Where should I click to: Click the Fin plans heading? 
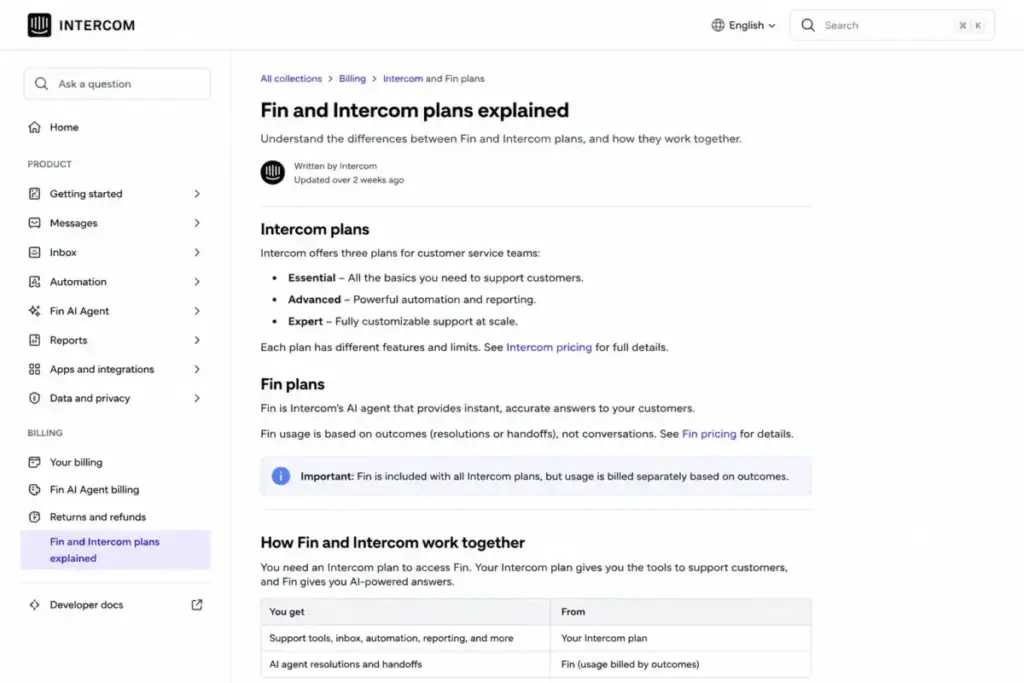(x=293, y=384)
